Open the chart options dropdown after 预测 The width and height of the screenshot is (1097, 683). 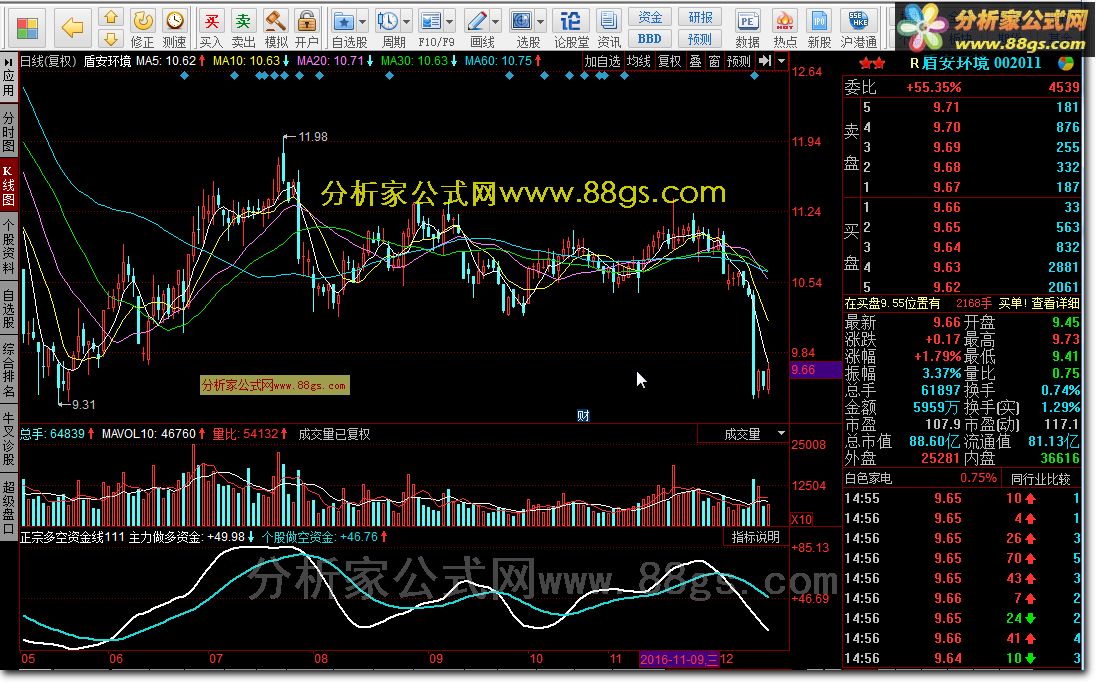point(781,61)
